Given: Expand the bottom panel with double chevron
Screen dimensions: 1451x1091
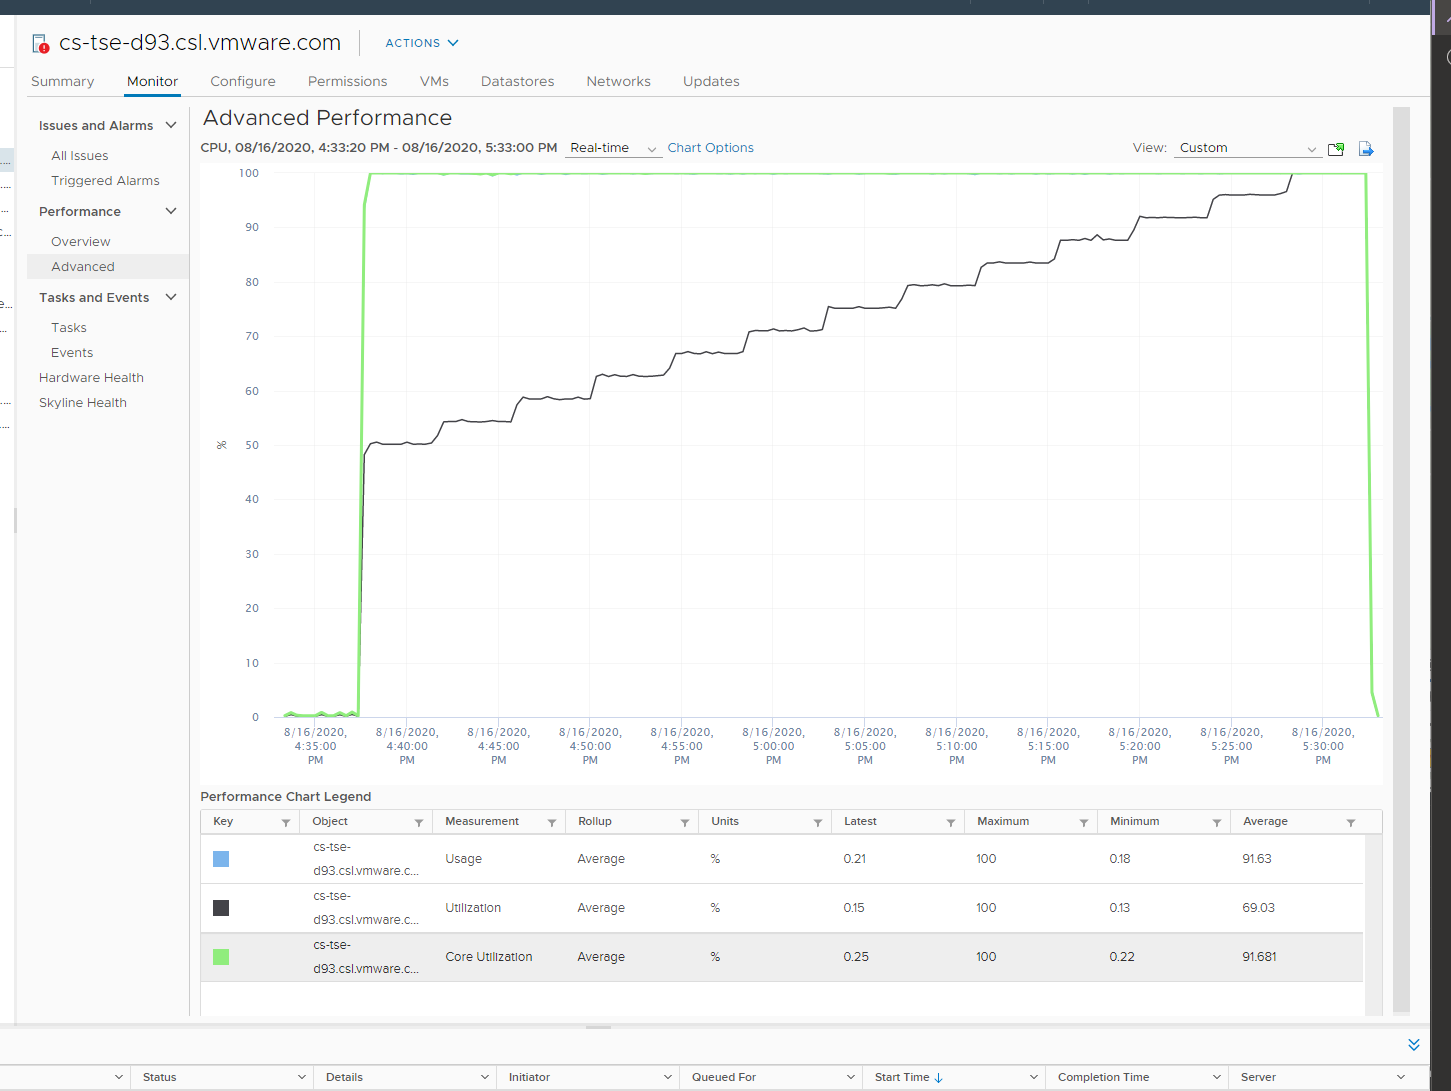Looking at the screenshot, I should pos(1414,1045).
